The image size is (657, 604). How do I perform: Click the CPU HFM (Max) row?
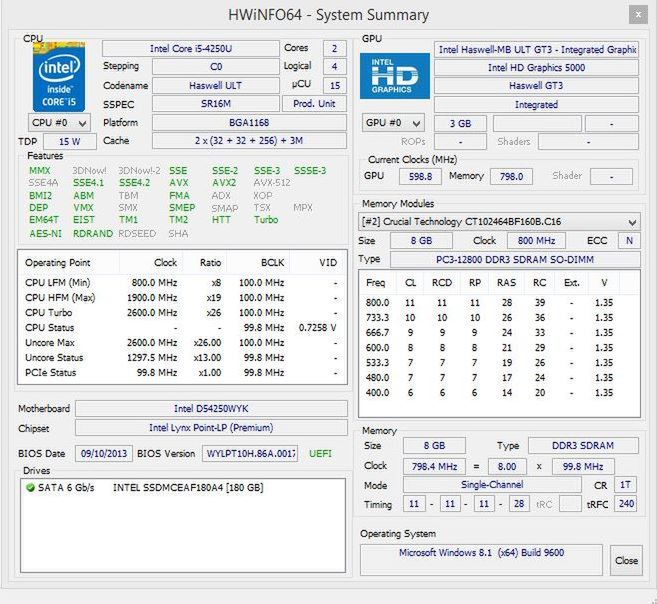[x=182, y=298]
